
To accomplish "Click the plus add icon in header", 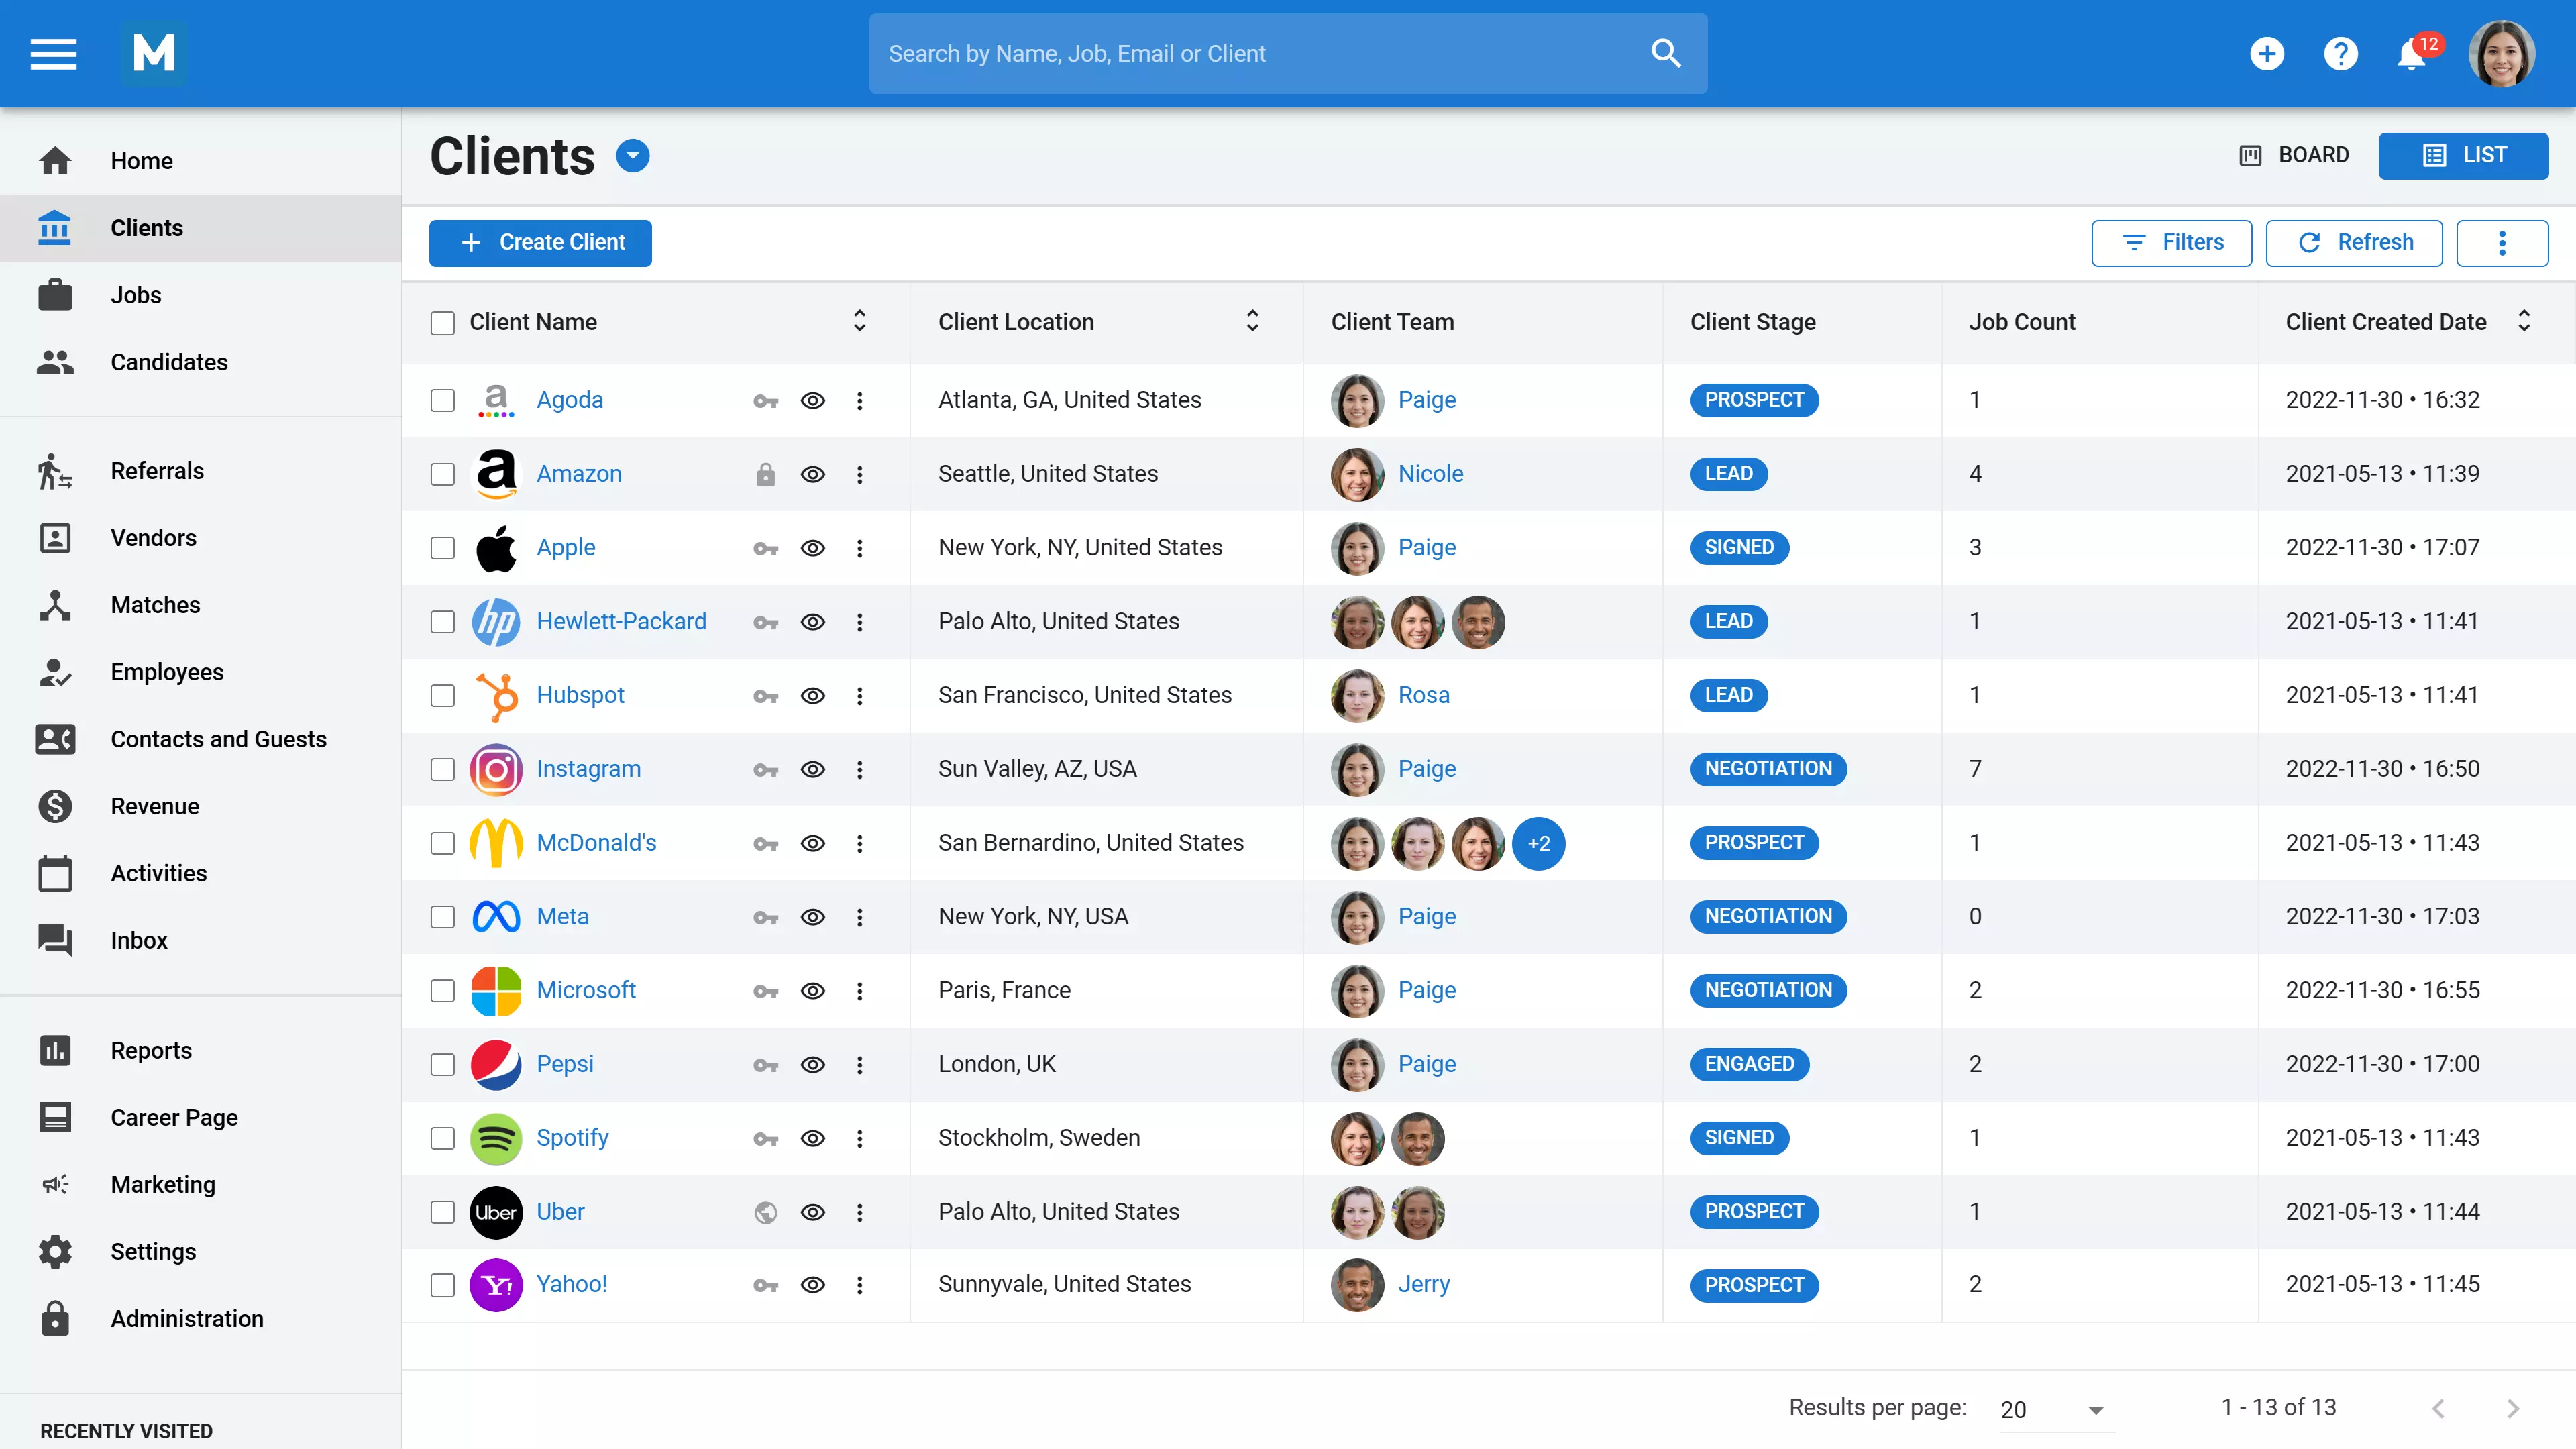I will (x=2267, y=53).
